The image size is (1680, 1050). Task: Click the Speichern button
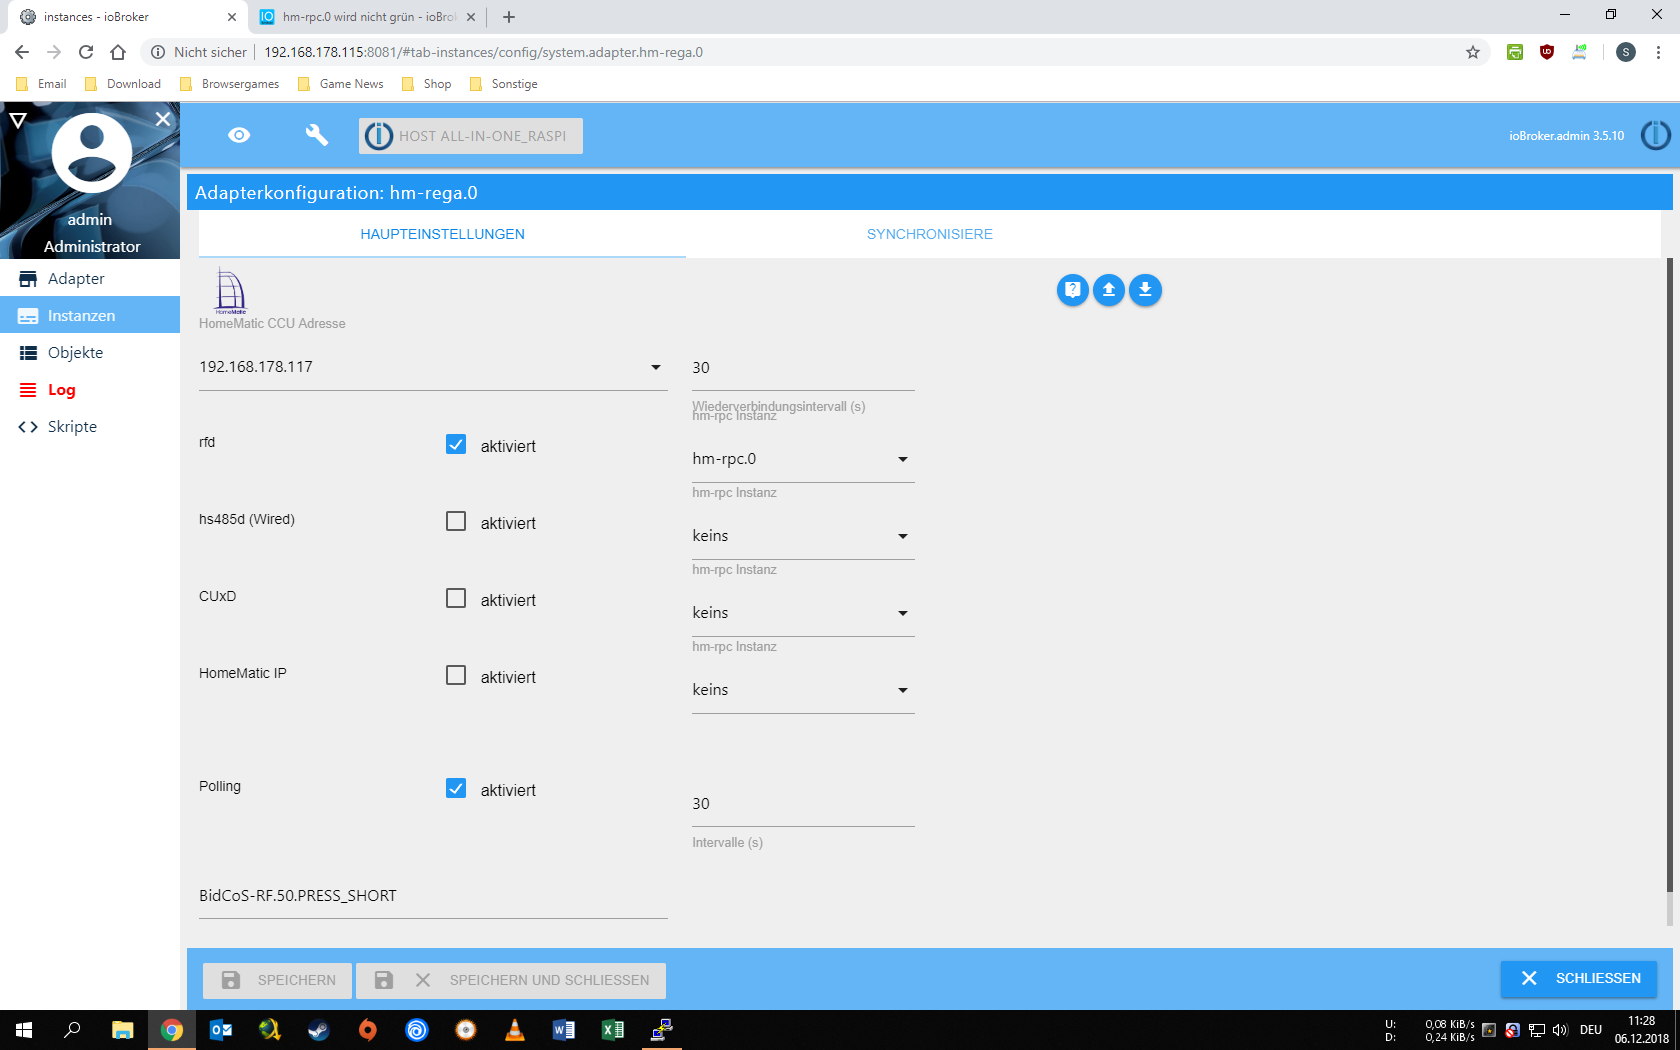pos(277,980)
